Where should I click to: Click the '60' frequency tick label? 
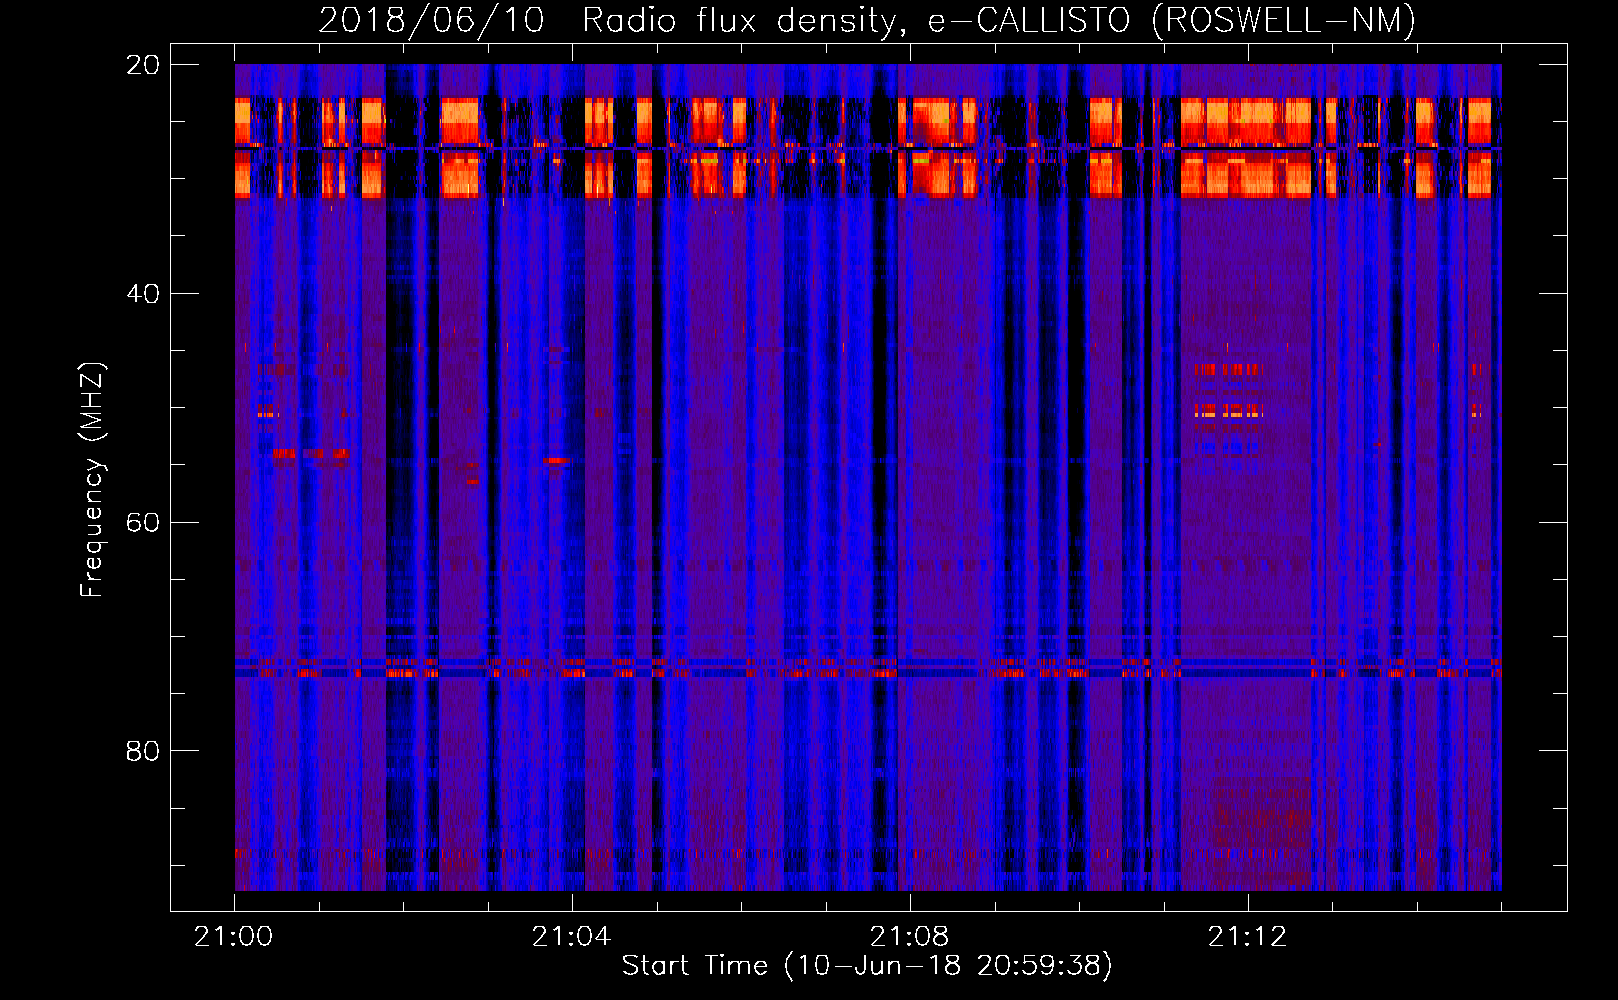tap(143, 523)
